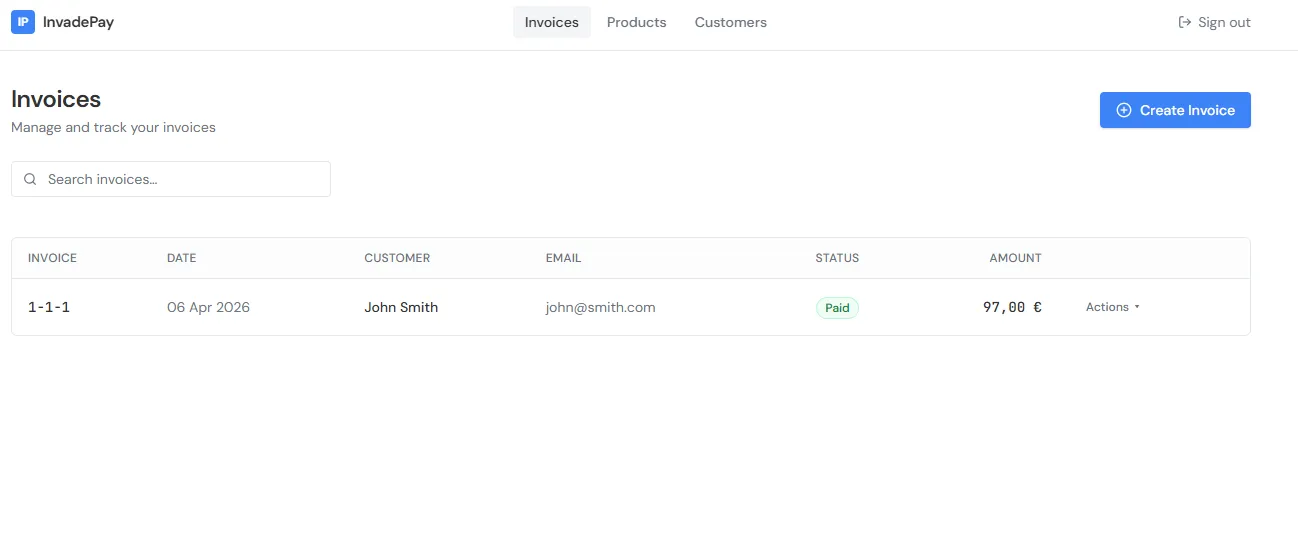Click the sign out arrow icon
This screenshot has width=1298, height=537.
(x=1185, y=22)
